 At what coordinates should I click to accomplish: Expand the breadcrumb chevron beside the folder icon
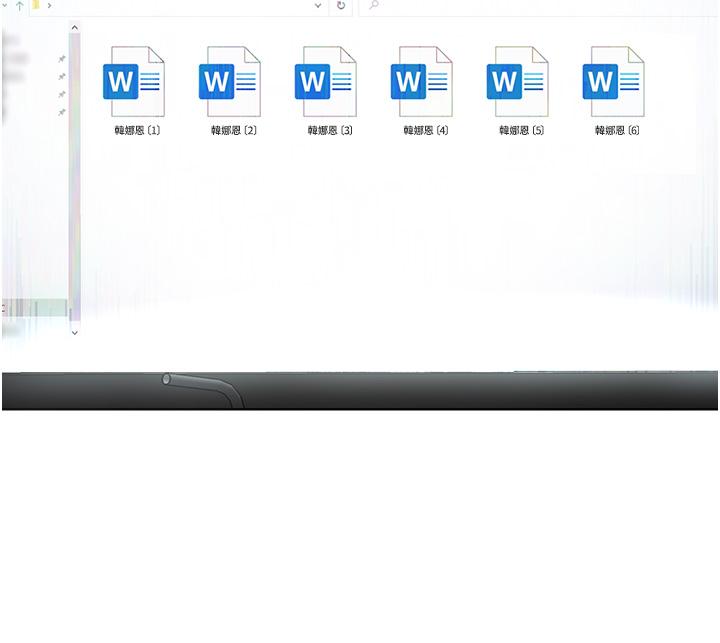[x=49, y=6]
